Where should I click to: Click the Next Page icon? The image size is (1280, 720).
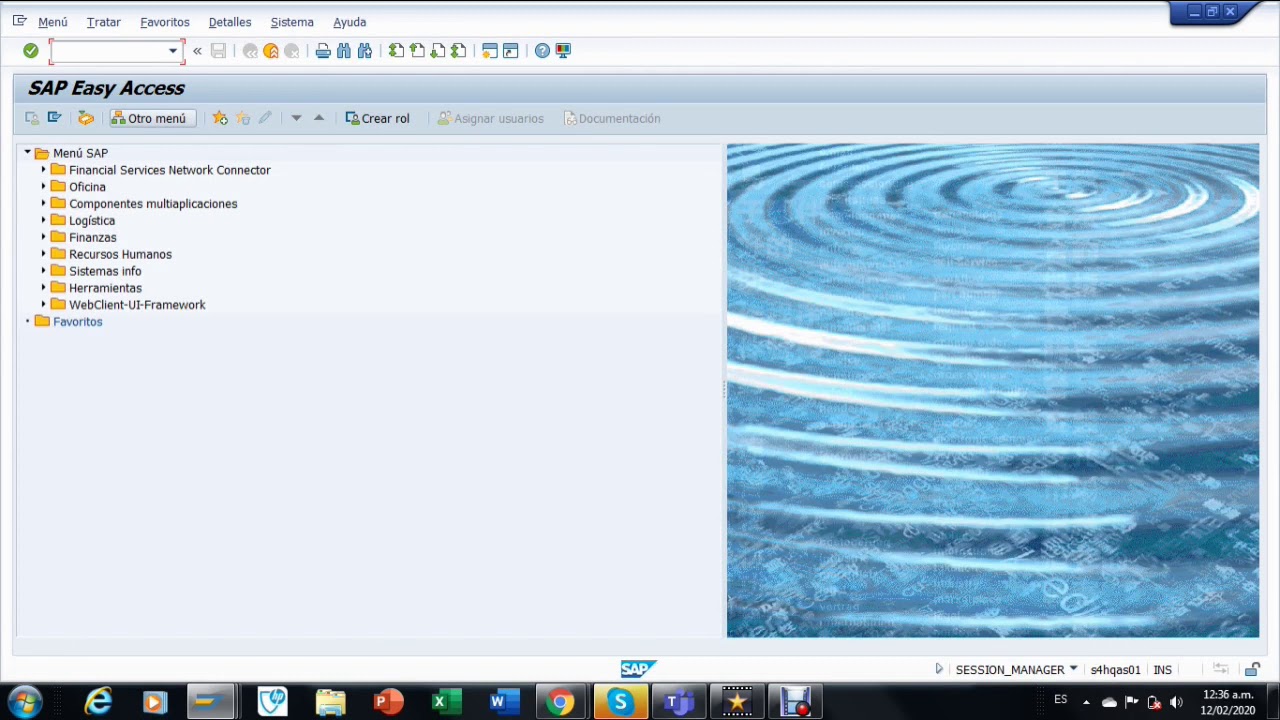click(438, 51)
